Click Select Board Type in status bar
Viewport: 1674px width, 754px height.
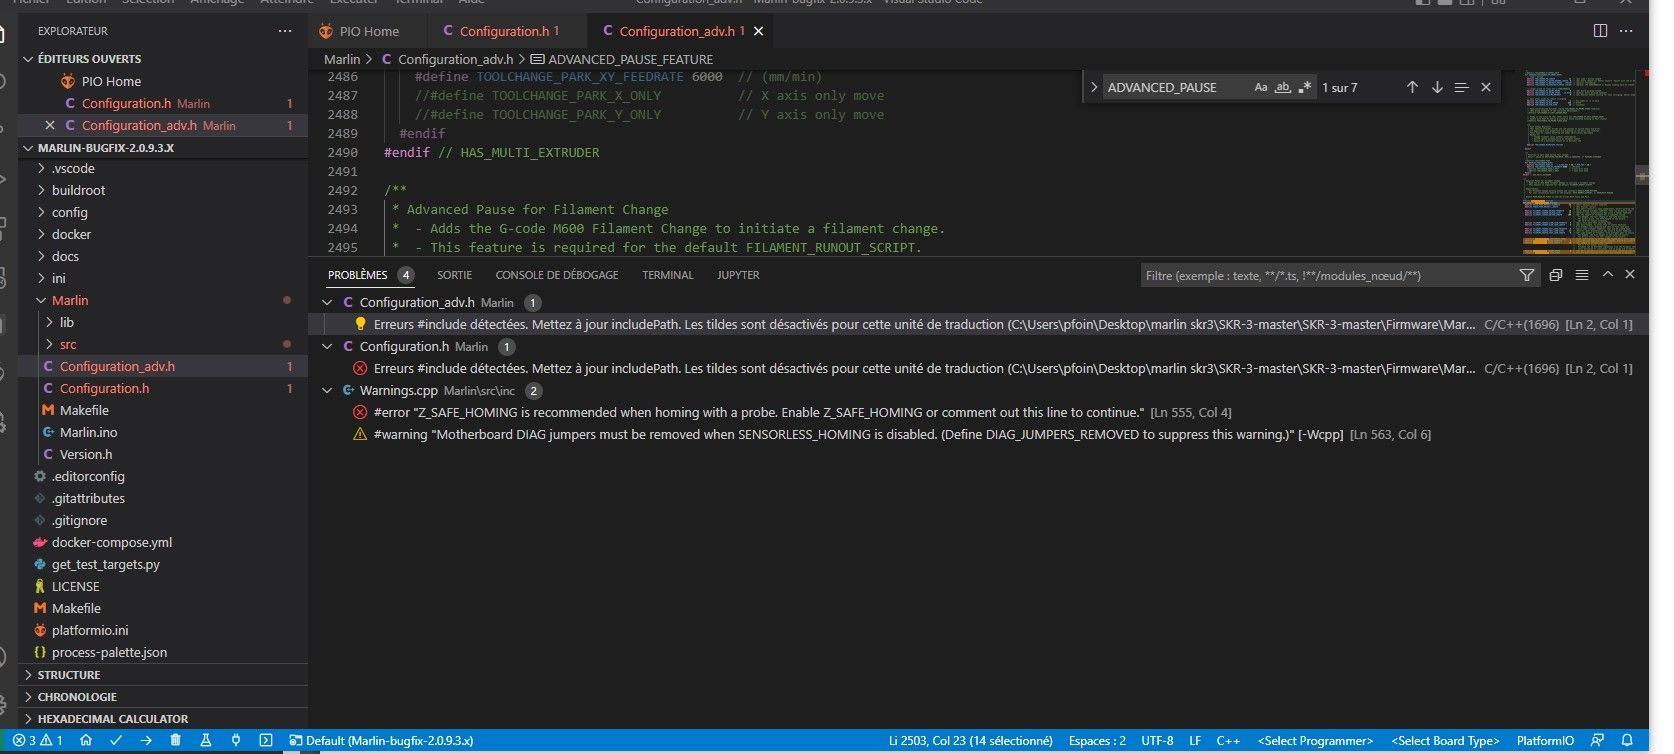(x=1445, y=741)
